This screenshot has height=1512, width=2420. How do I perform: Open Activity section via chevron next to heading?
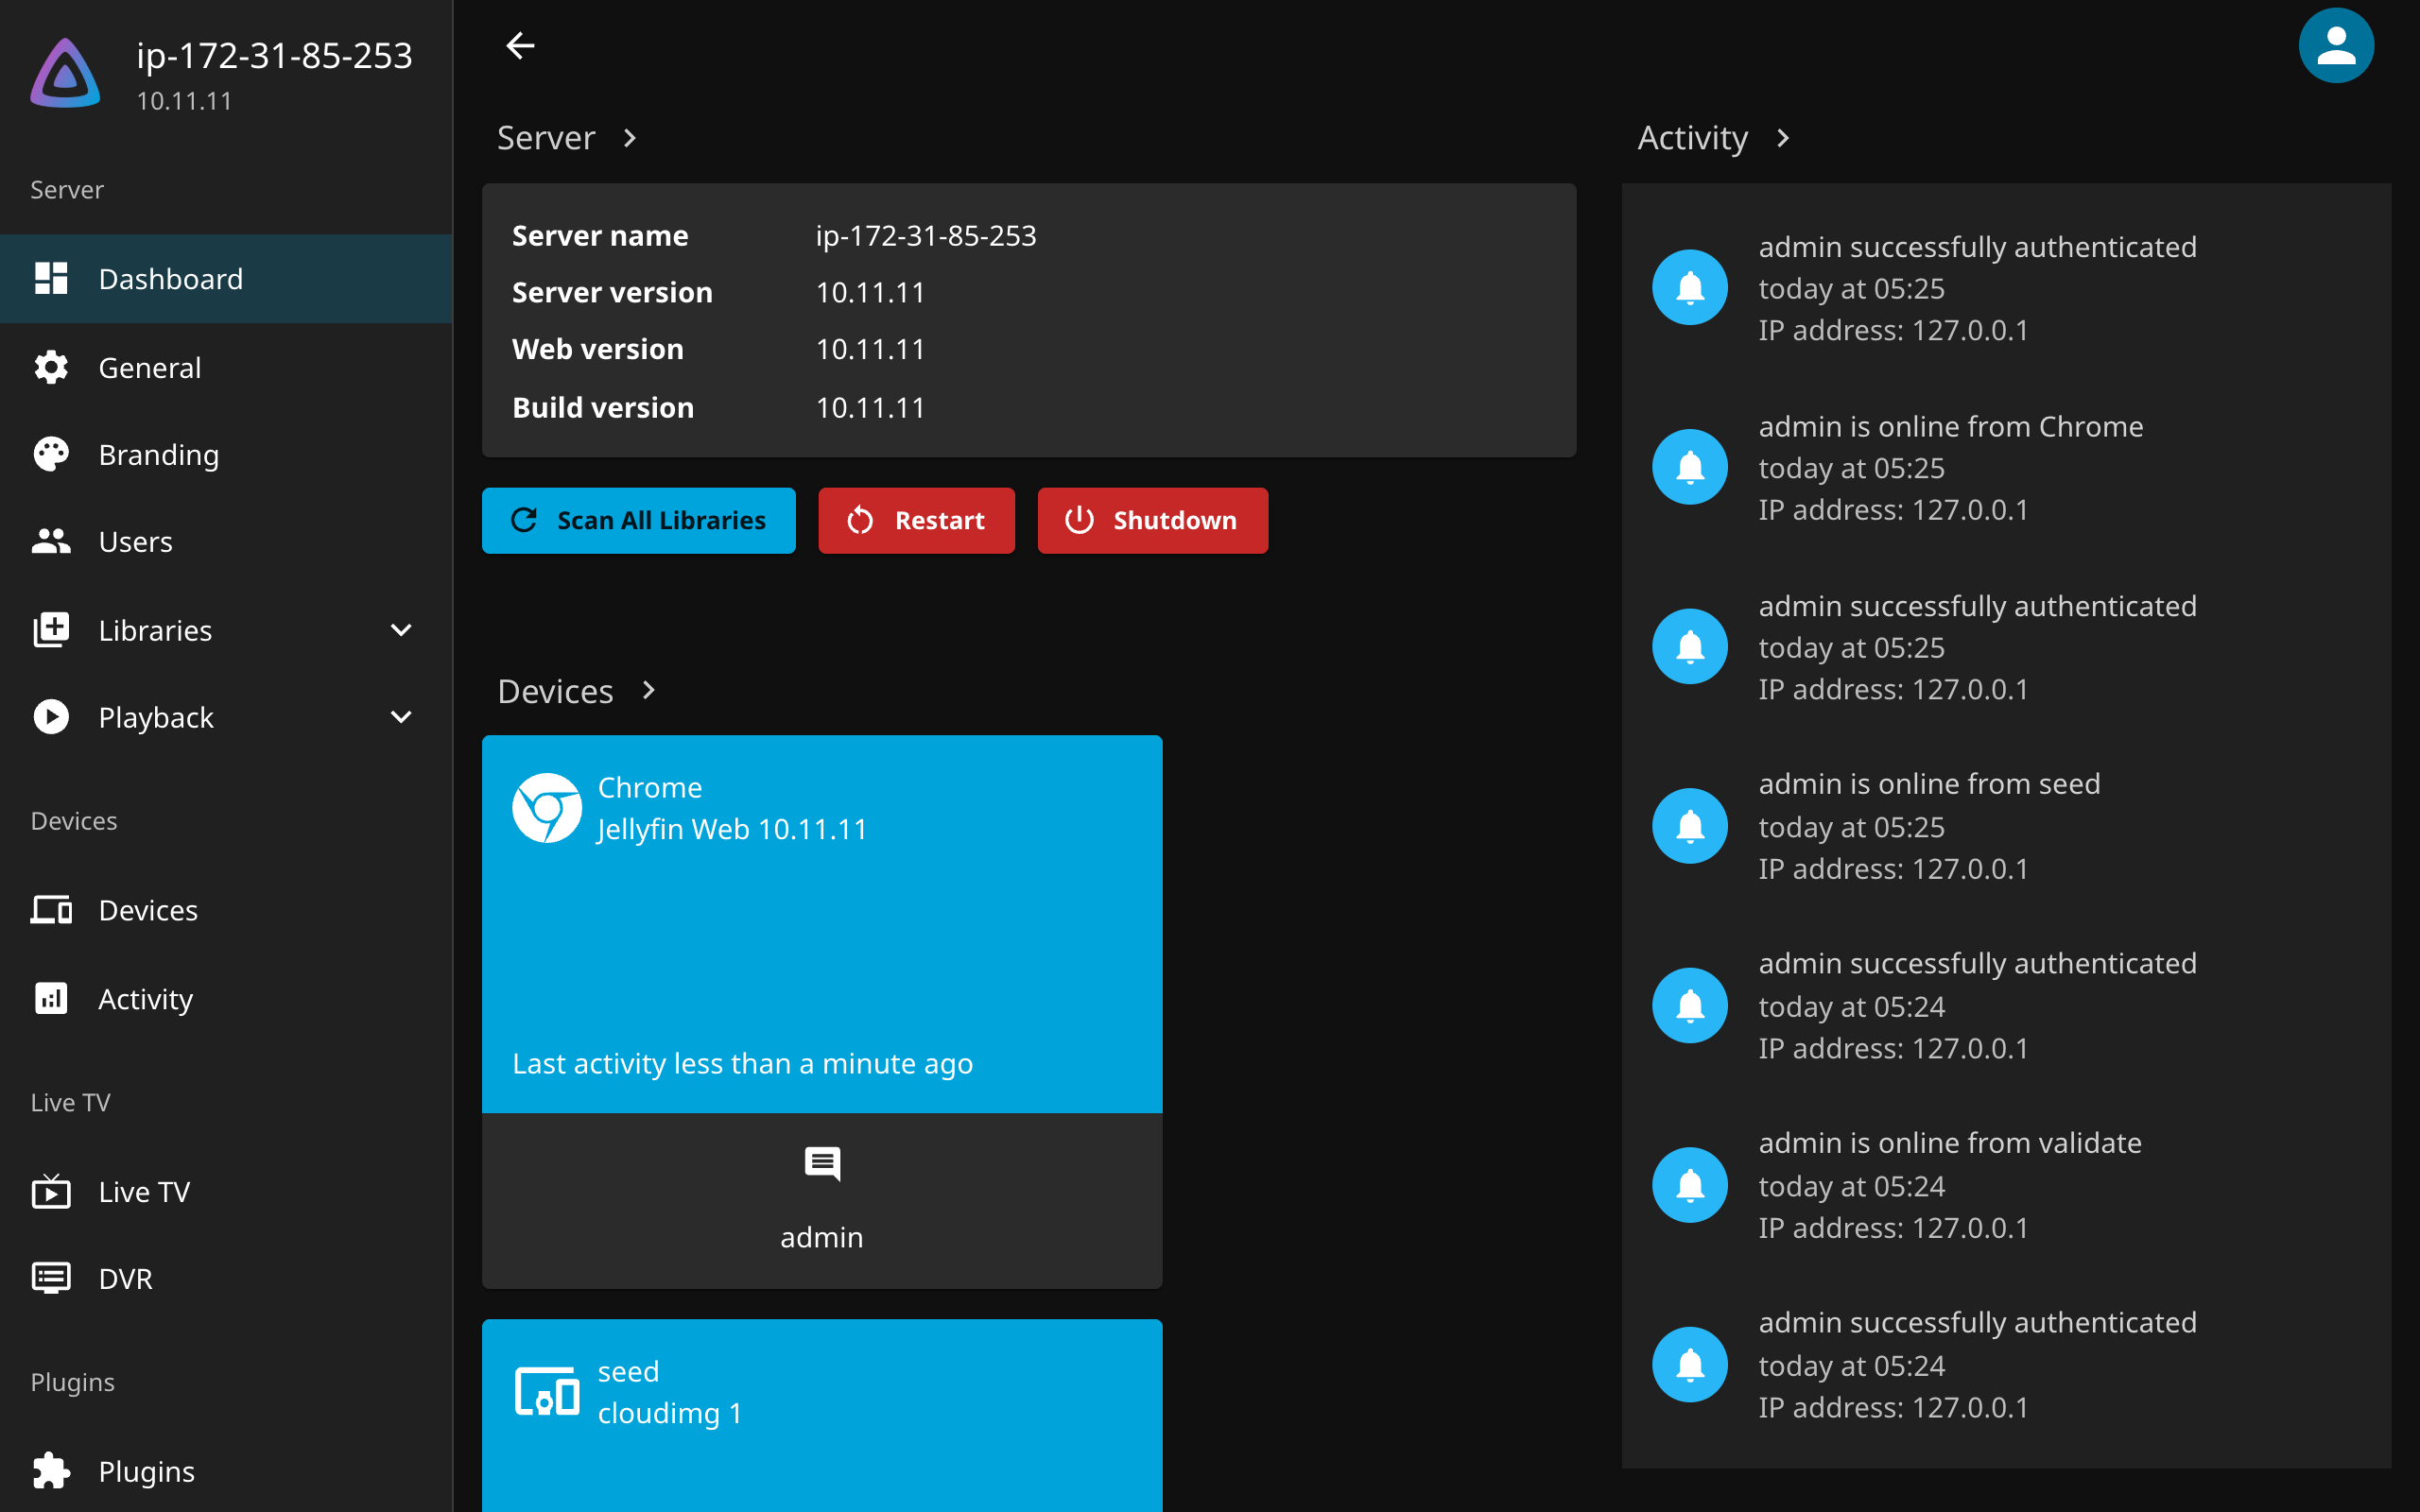(x=1783, y=138)
